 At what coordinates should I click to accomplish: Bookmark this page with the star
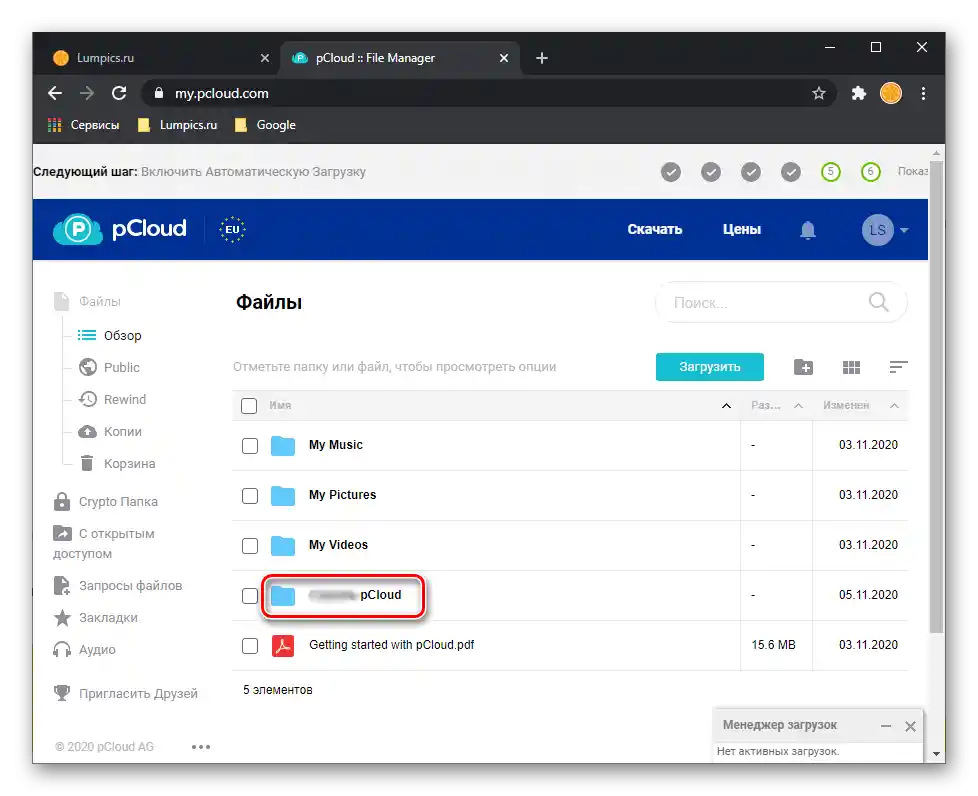pyautogui.click(x=818, y=94)
